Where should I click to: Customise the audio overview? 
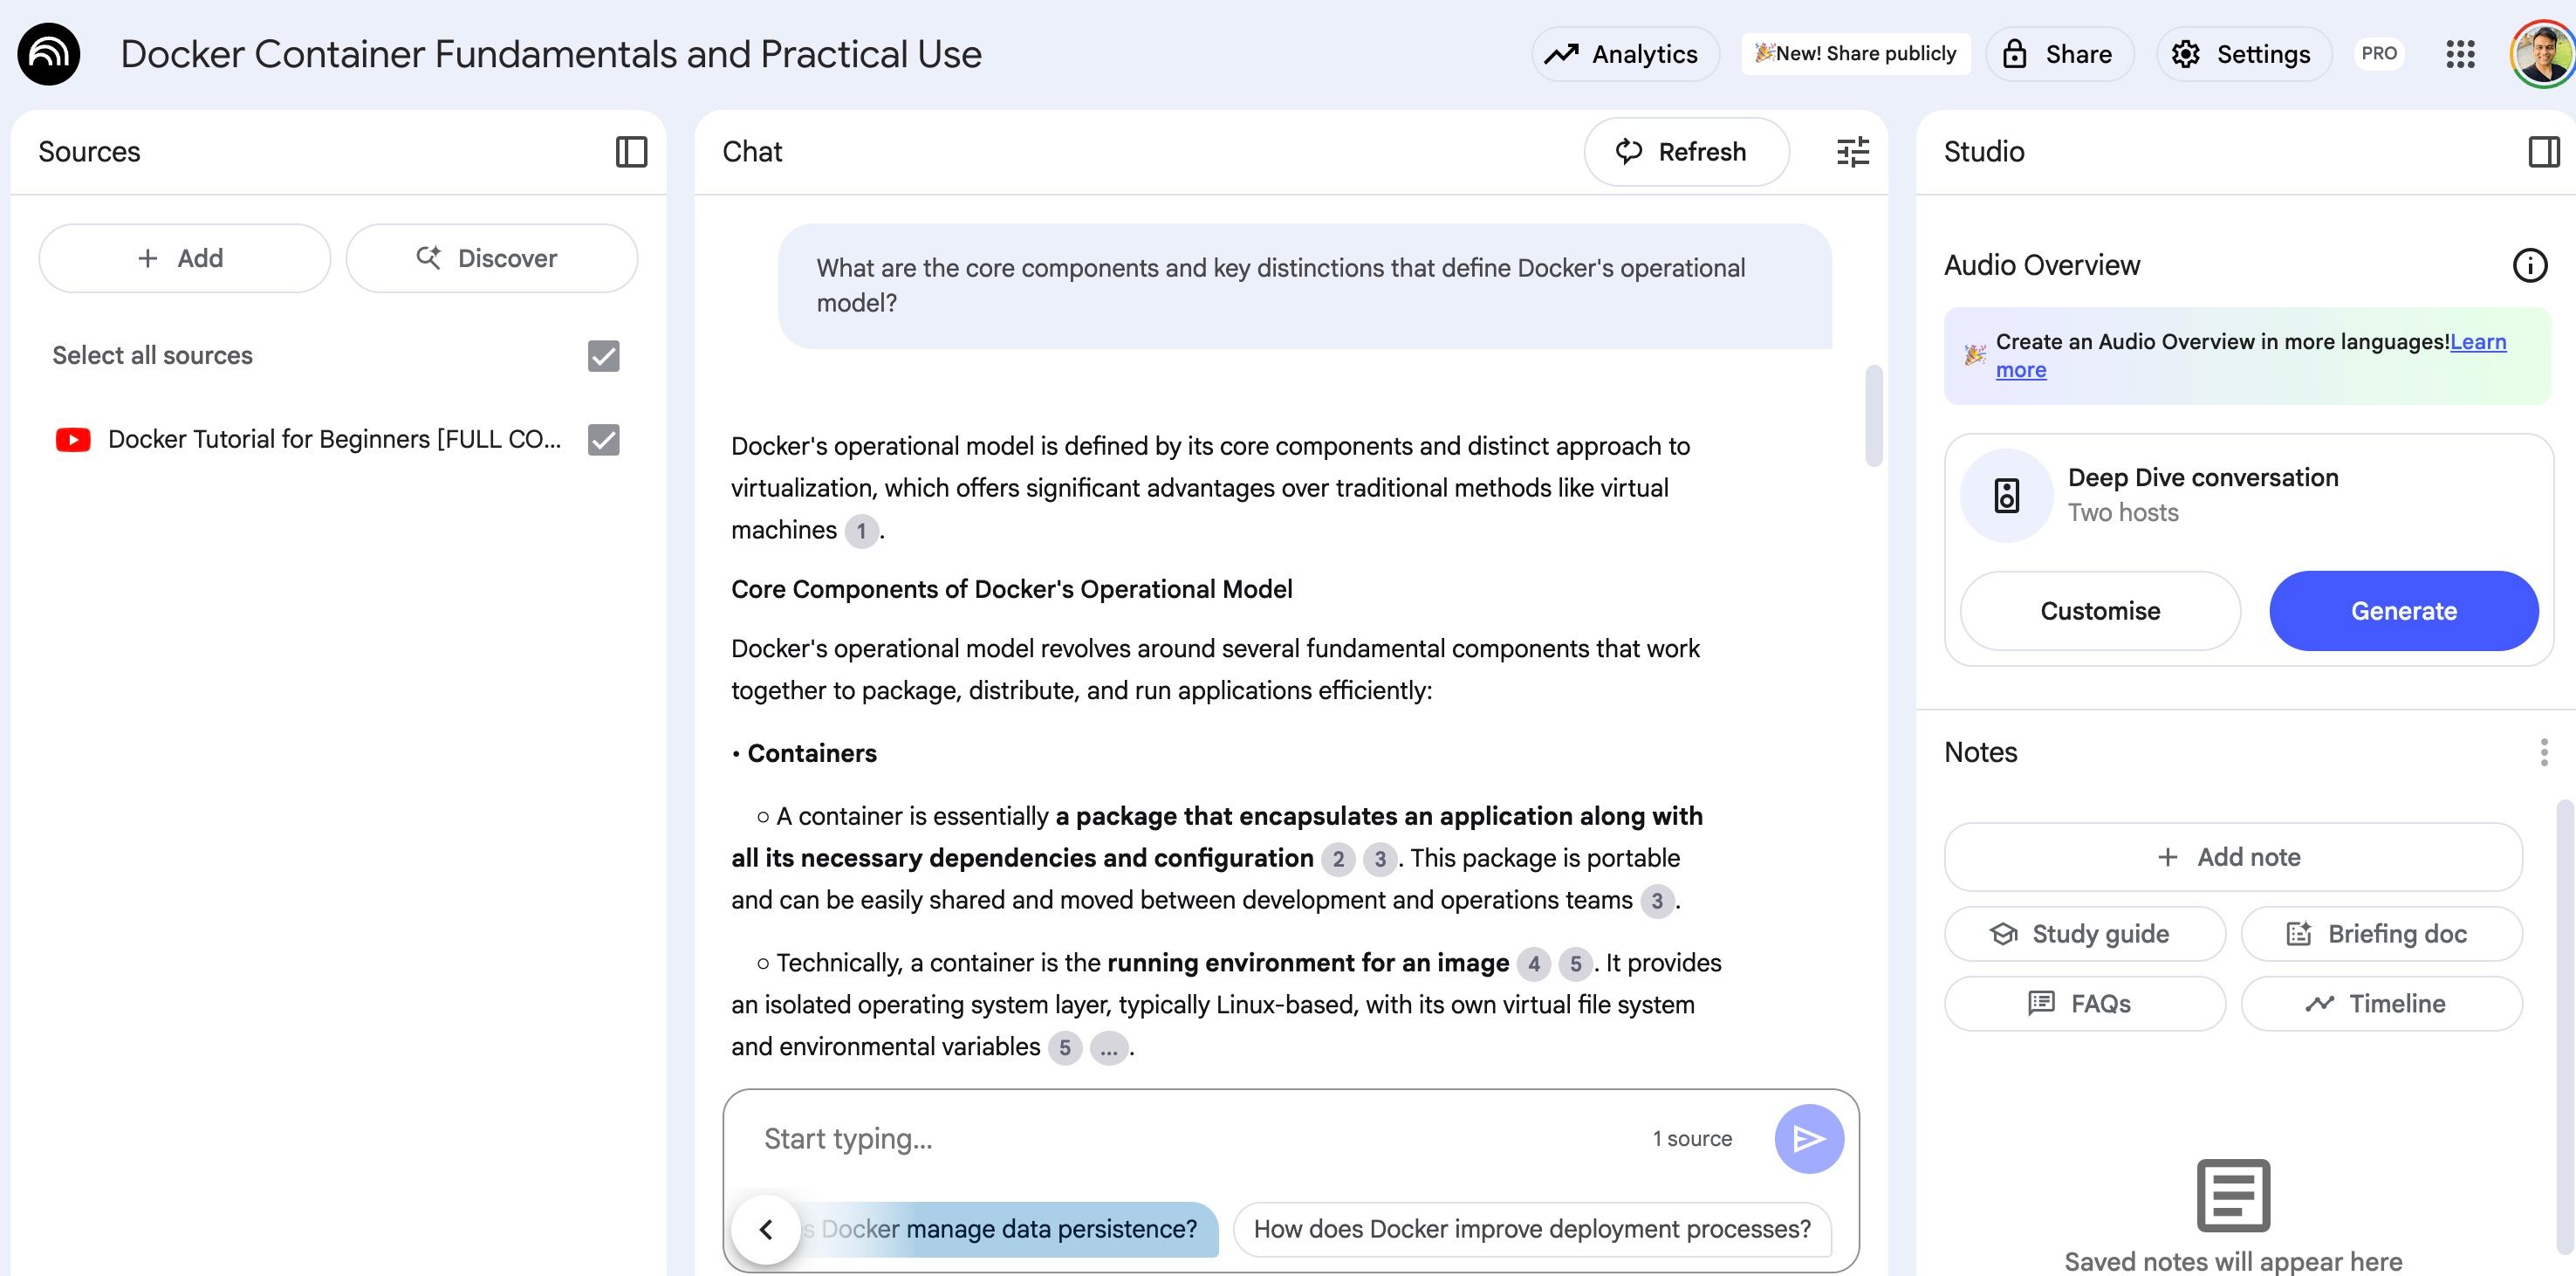tap(2100, 611)
